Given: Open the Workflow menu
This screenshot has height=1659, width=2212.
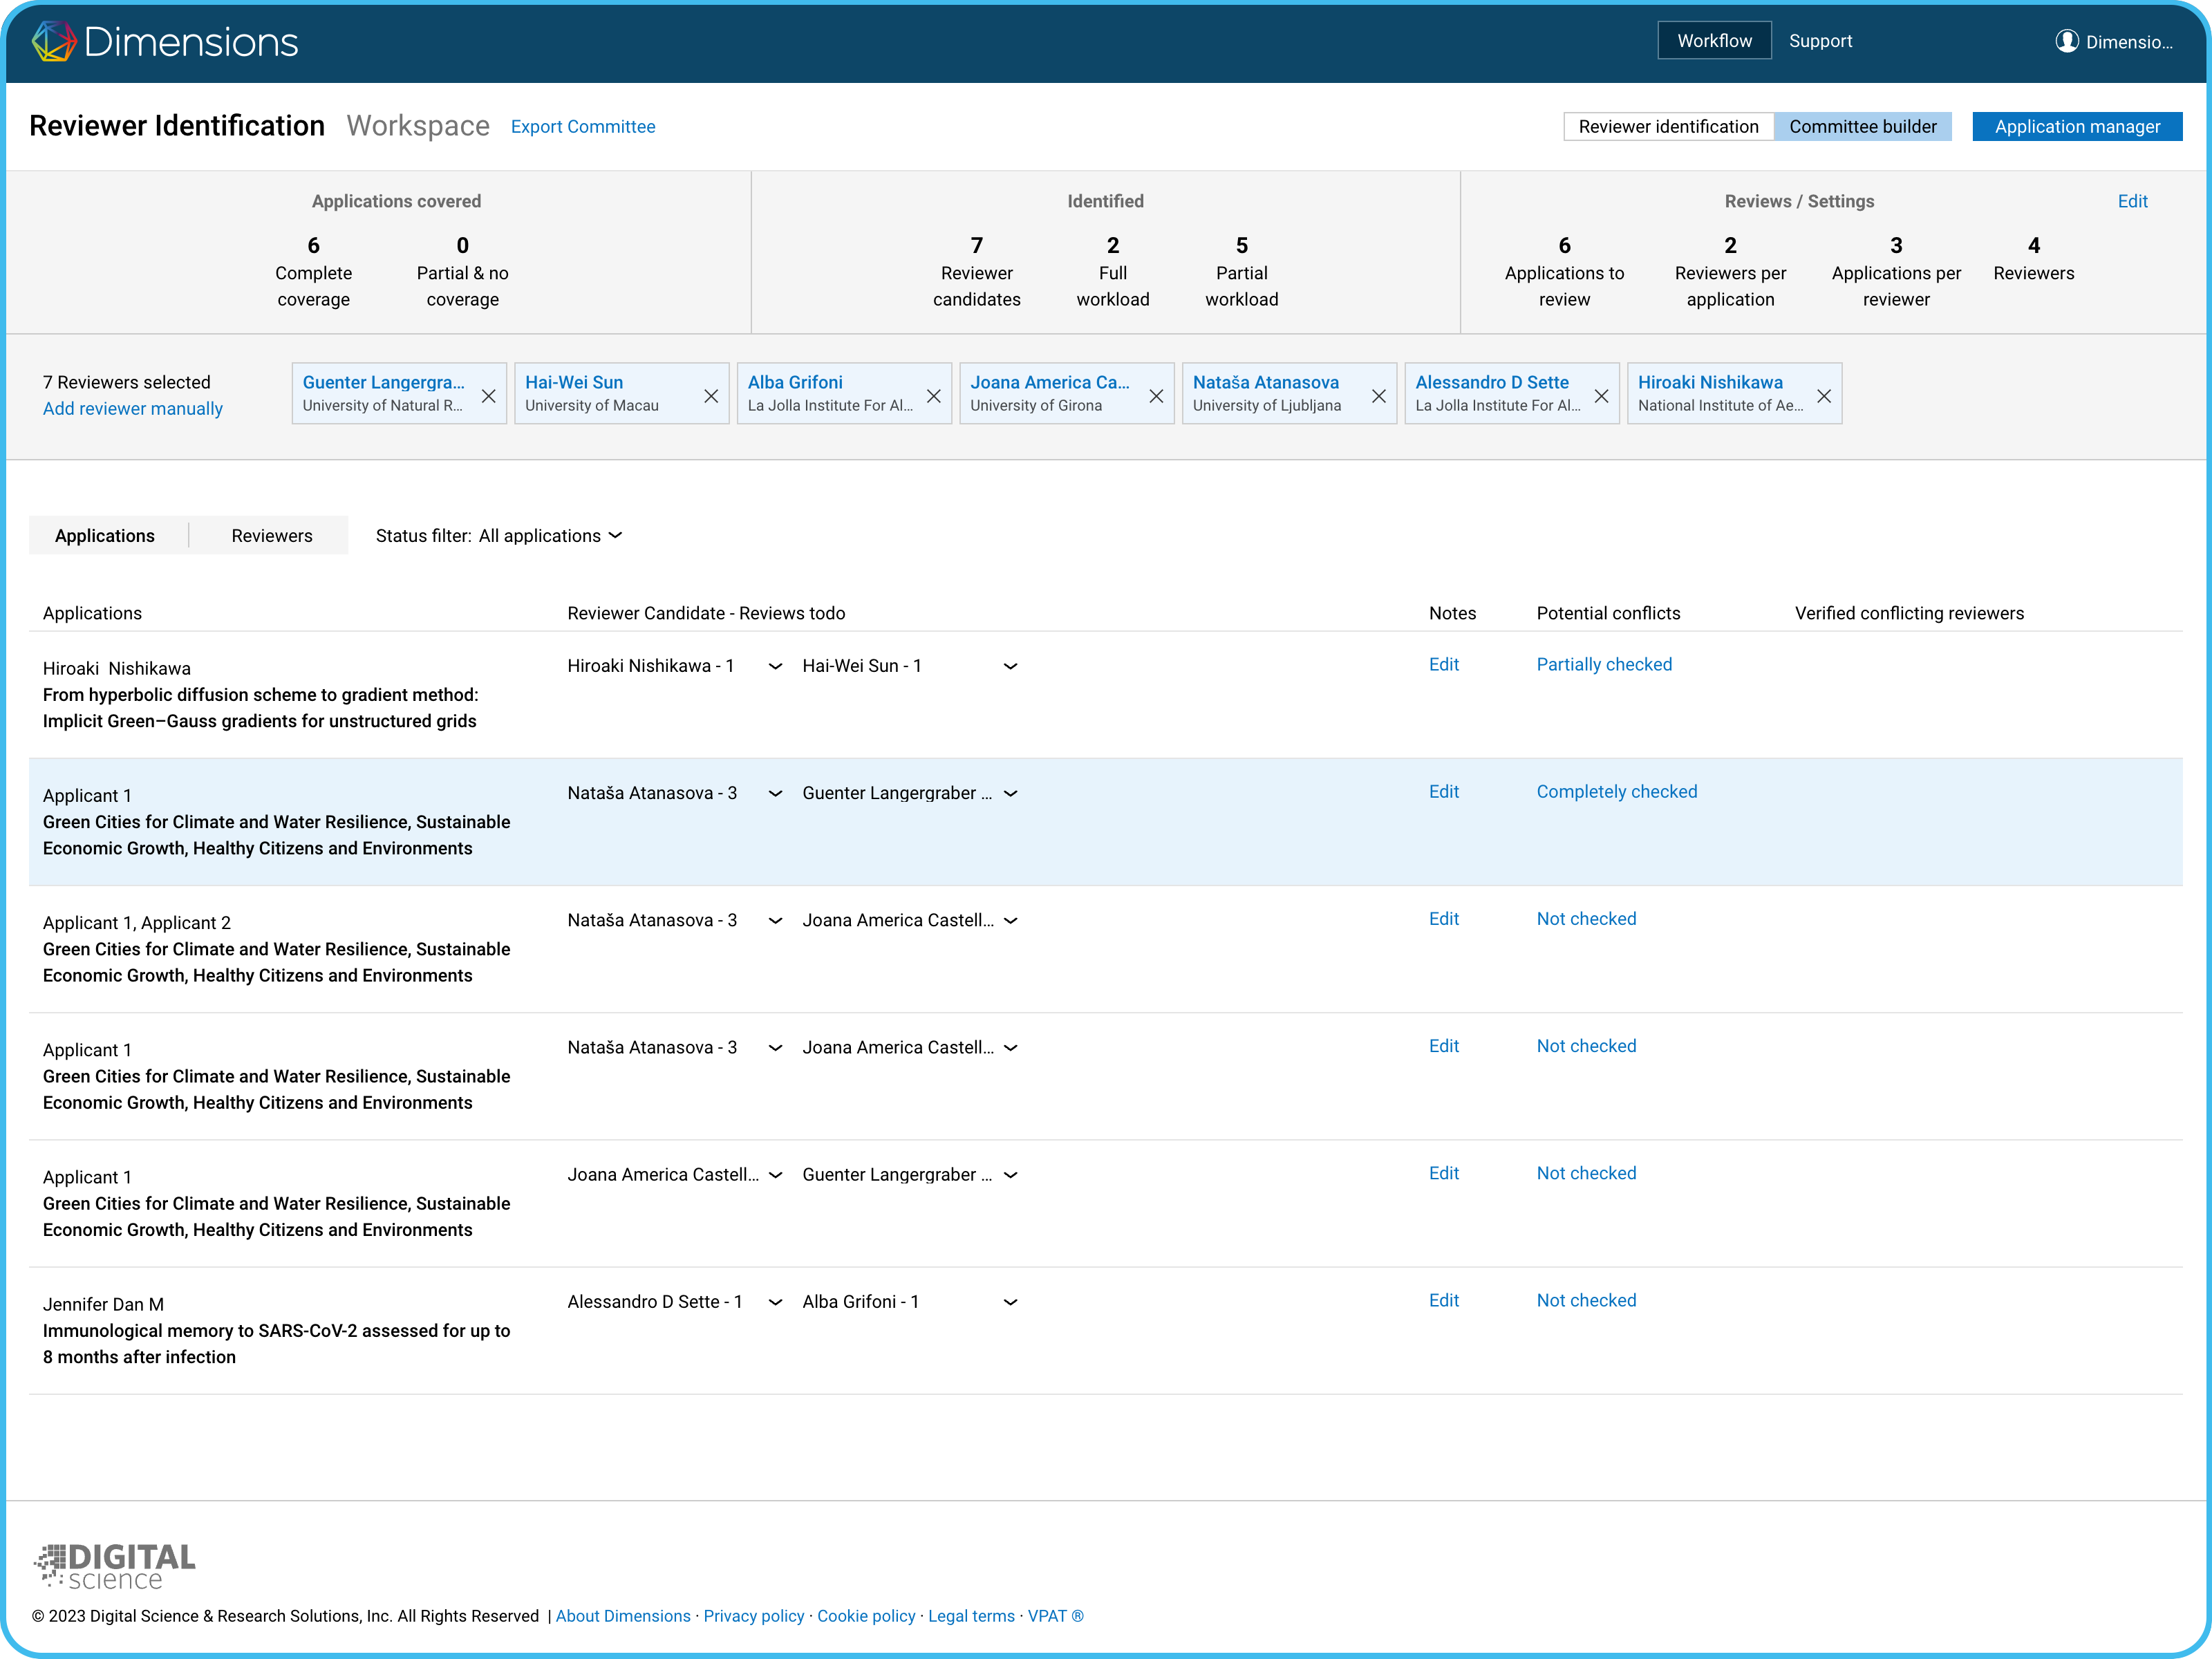Looking at the screenshot, I should click(1714, 41).
